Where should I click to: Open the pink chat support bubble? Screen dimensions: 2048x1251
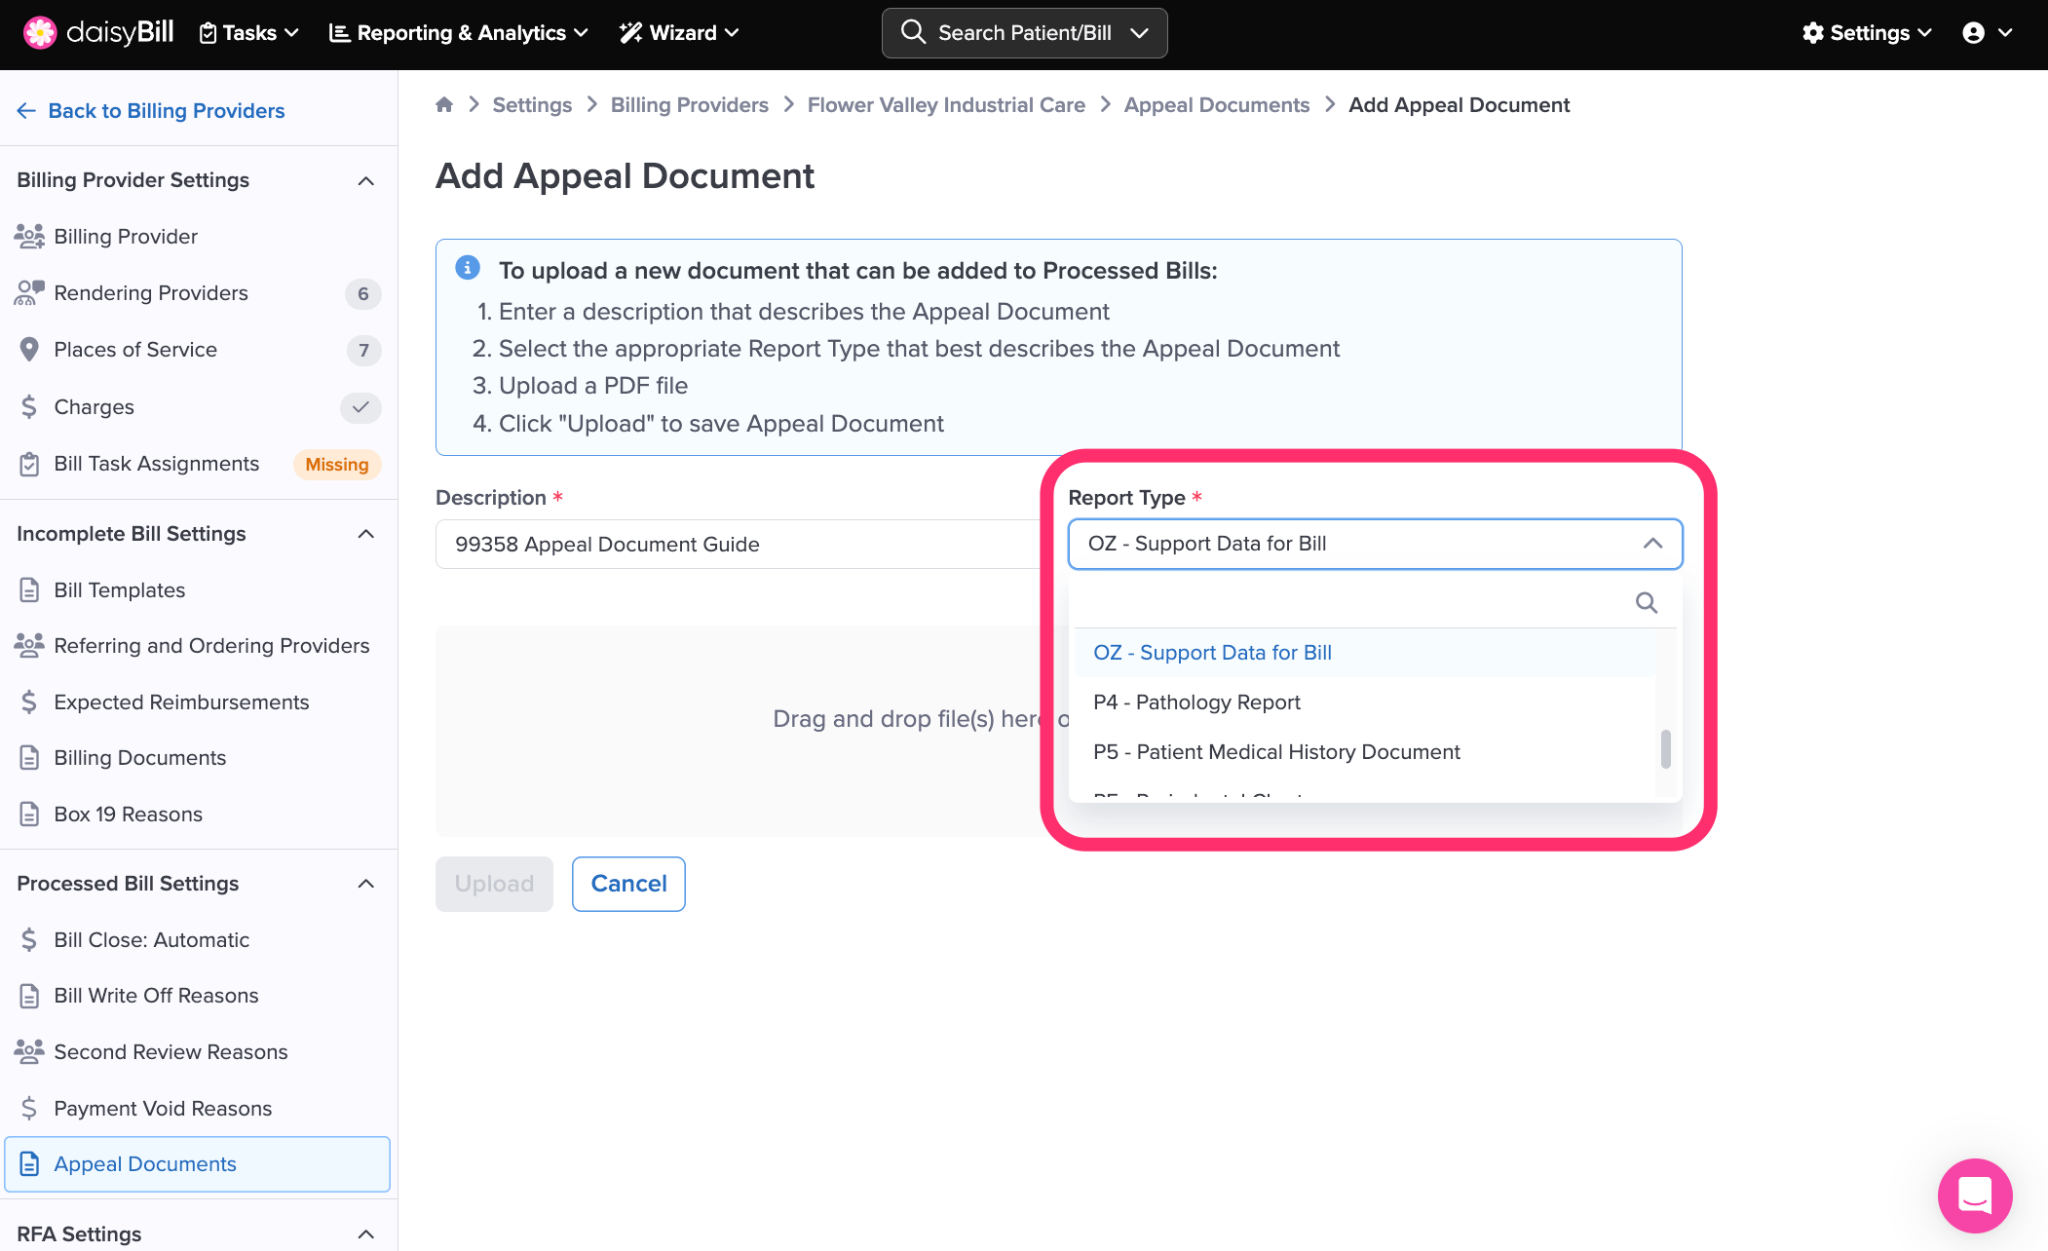(x=1974, y=1194)
